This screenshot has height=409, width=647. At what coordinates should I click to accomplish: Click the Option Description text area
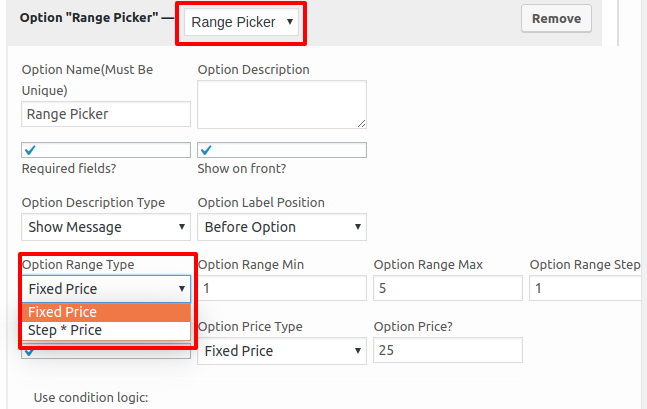pyautogui.click(x=282, y=104)
